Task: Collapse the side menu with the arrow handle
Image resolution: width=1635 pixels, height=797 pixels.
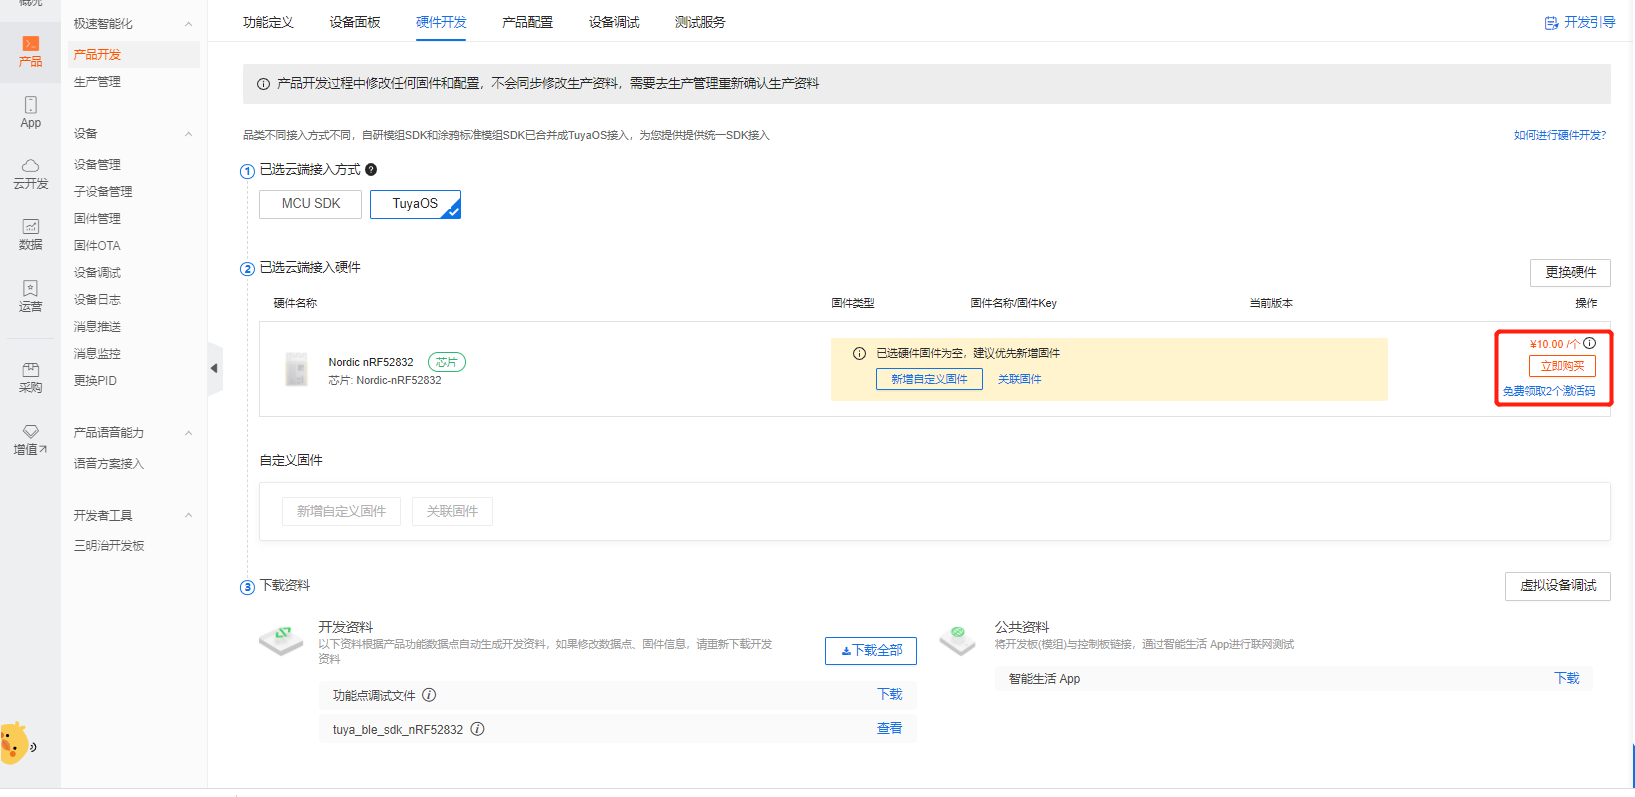Action: [214, 368]
